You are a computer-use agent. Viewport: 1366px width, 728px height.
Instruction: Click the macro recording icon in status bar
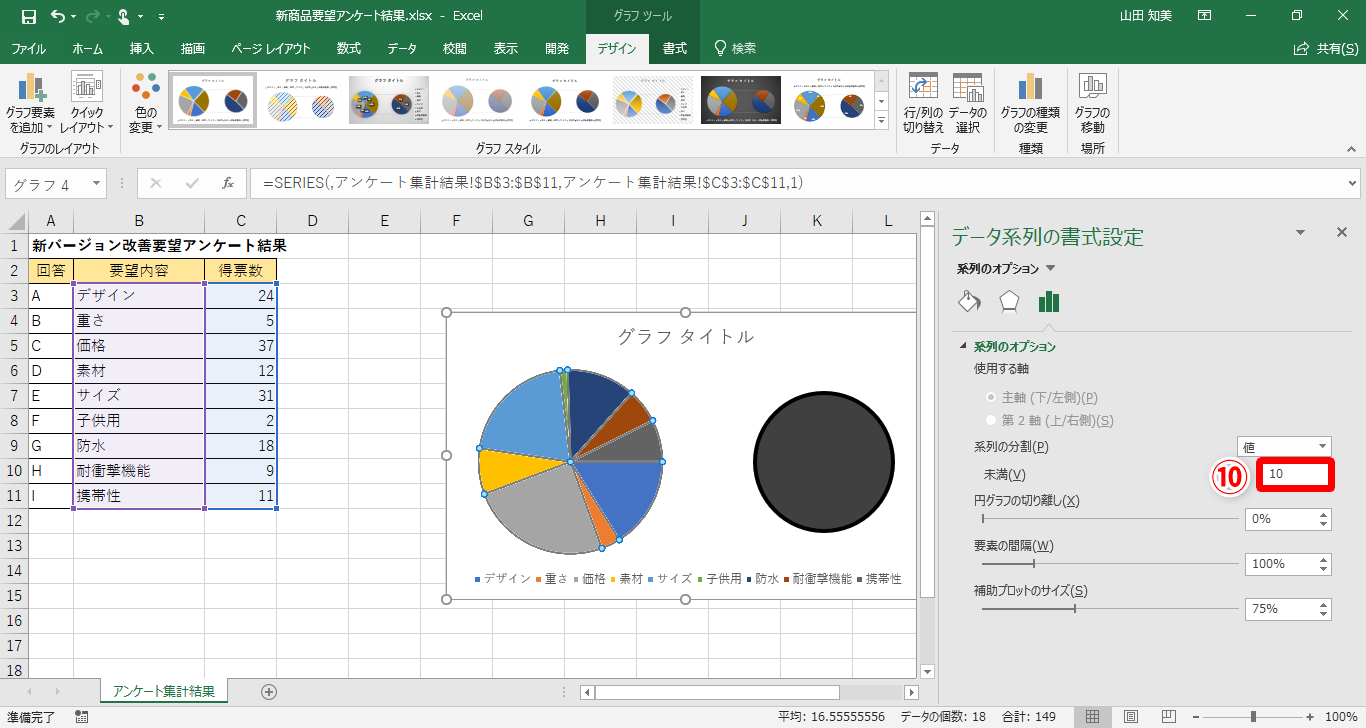click(82, 717)
